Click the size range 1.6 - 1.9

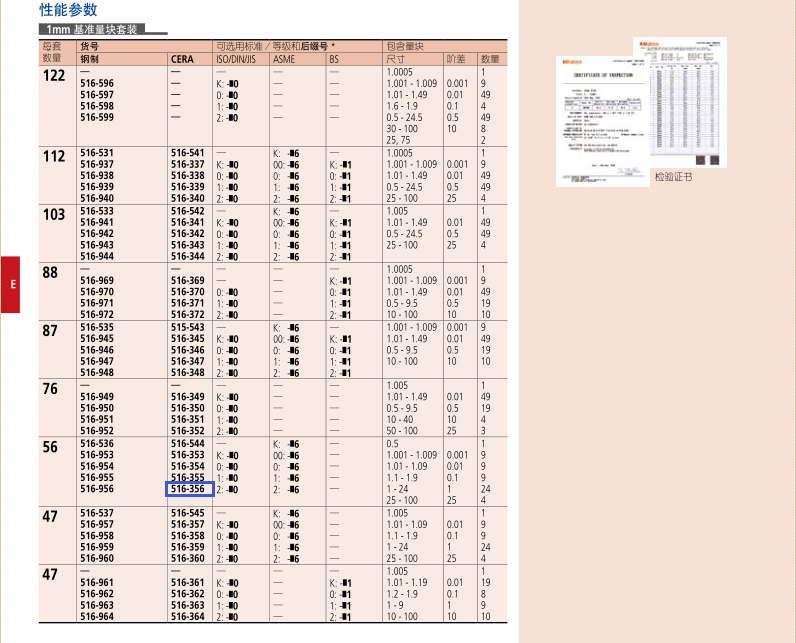pos(402,106)
